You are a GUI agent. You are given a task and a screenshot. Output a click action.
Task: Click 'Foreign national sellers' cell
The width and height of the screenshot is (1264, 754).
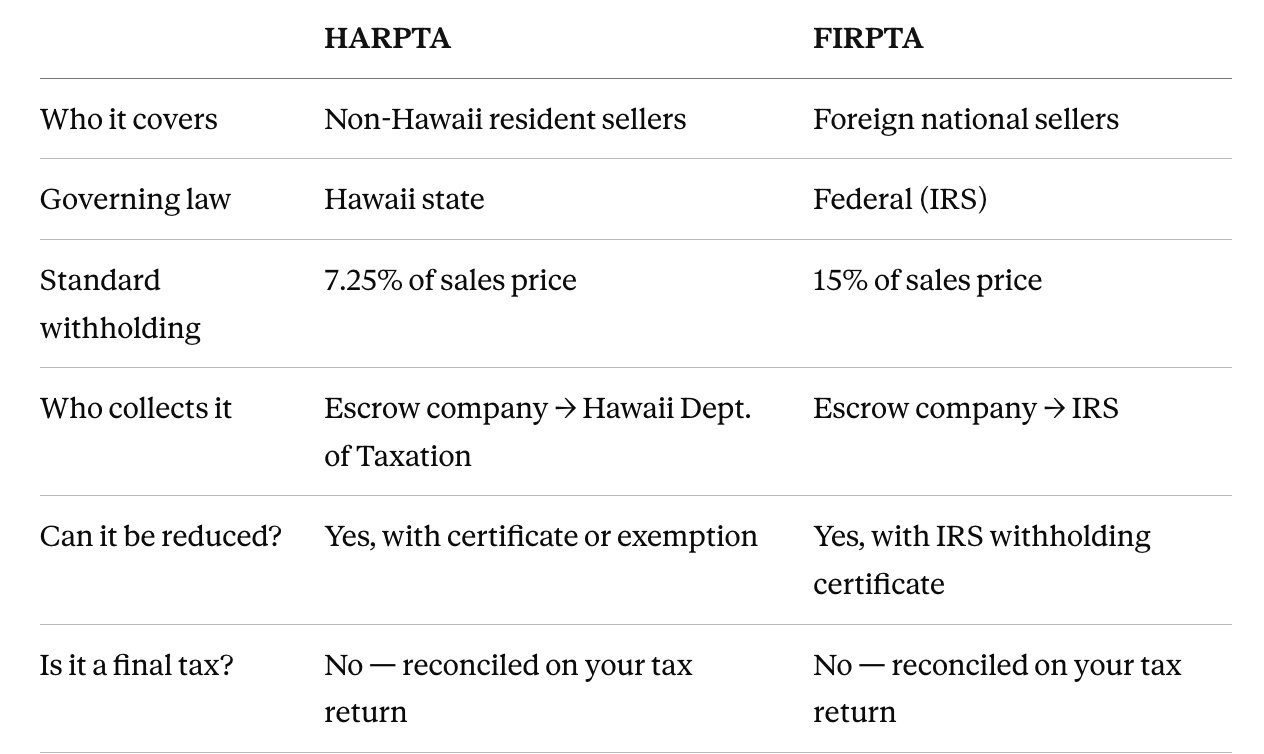966,119
